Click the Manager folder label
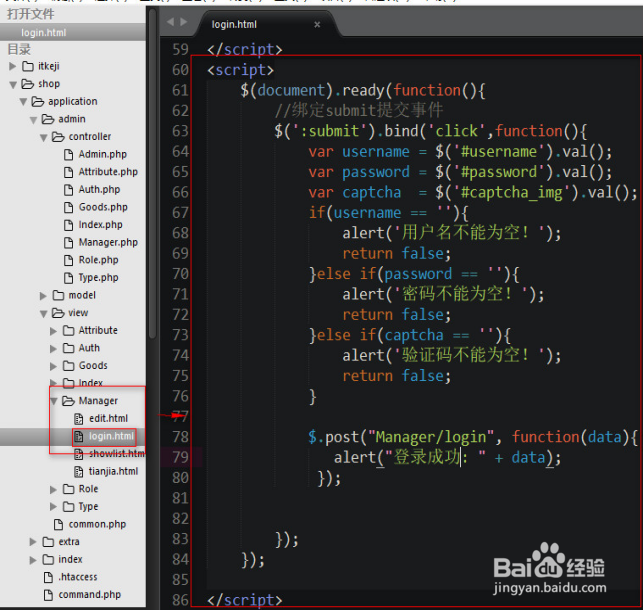 click(x=98, y=401)
